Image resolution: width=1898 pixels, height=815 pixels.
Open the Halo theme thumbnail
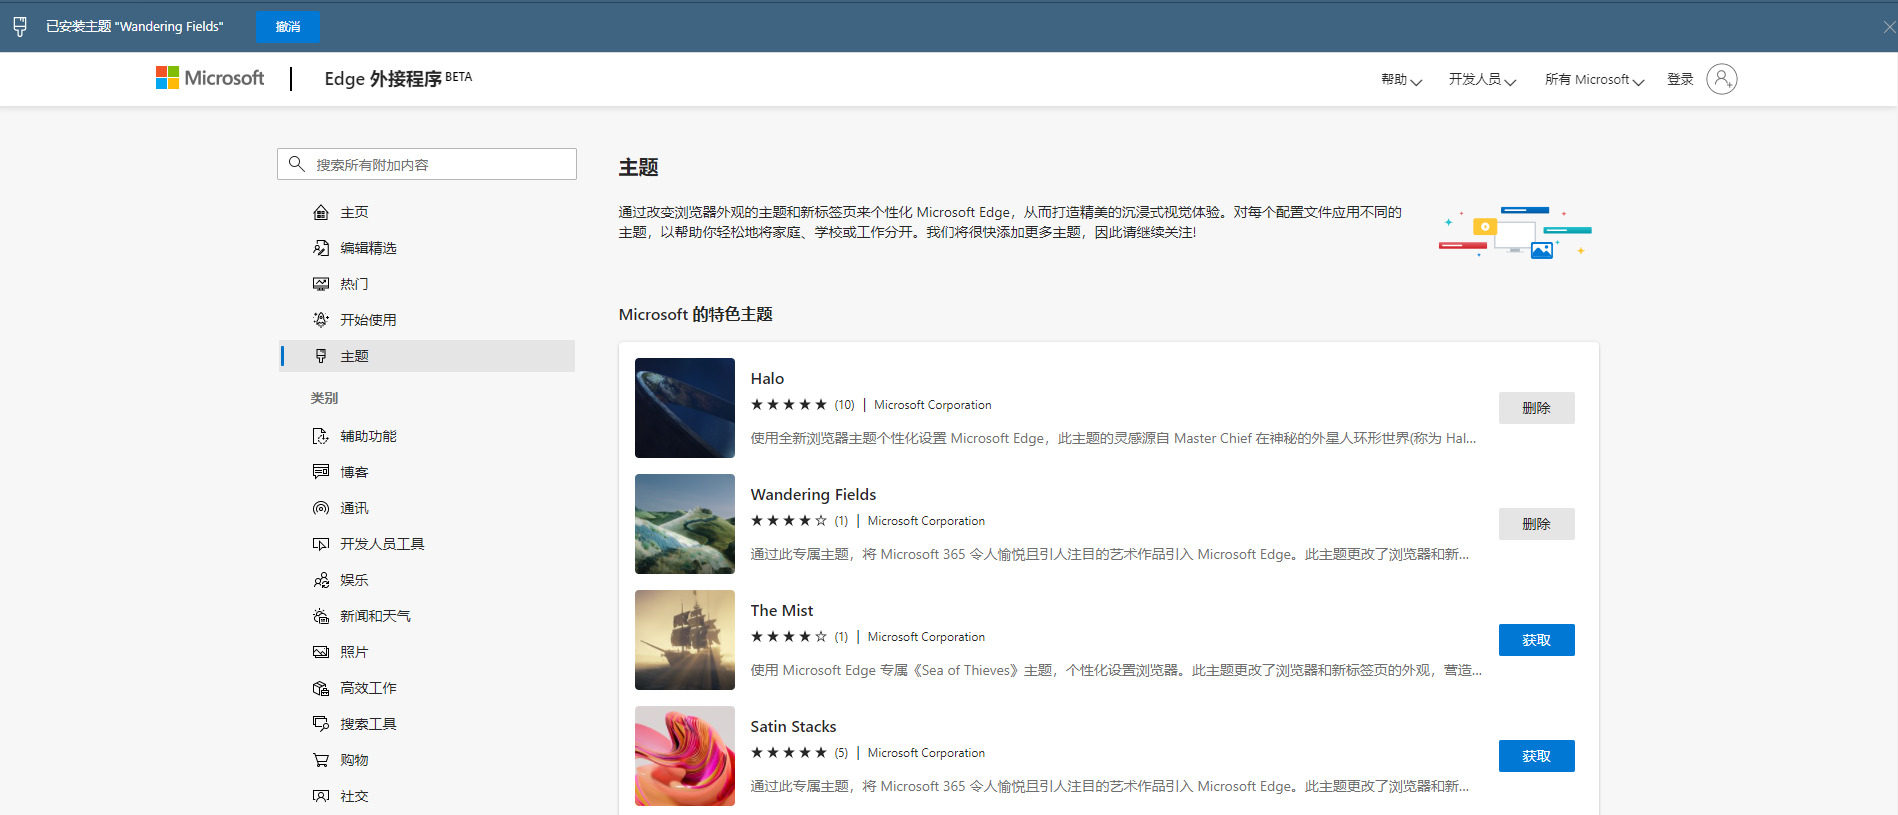(x=685, y=408)
